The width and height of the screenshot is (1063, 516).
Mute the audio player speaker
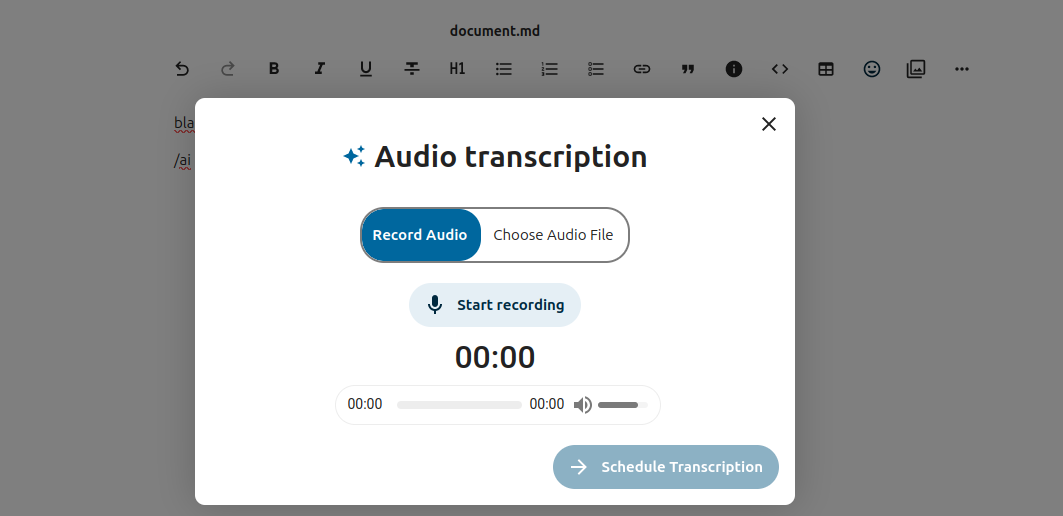point(583,405)
